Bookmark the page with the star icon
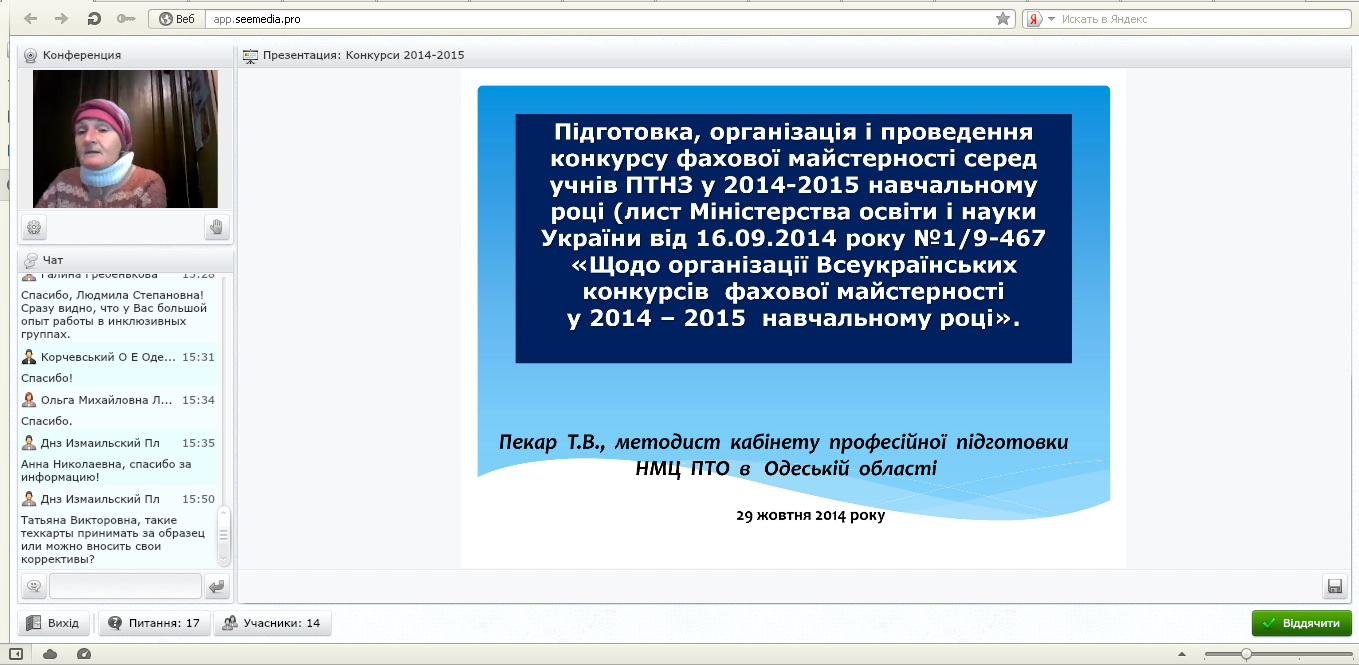The image size is (1359, 665). pos(1003,19)
